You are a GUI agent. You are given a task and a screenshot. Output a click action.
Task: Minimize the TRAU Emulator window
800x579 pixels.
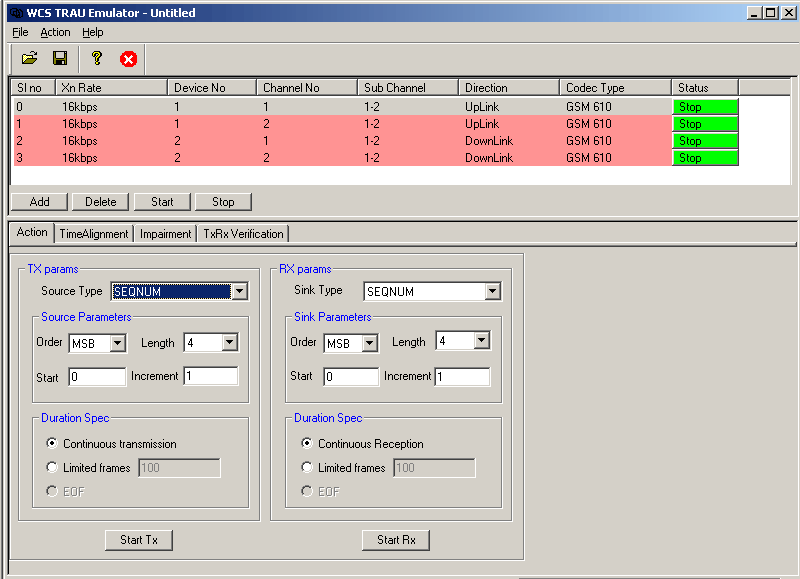(x=755, y=13)
